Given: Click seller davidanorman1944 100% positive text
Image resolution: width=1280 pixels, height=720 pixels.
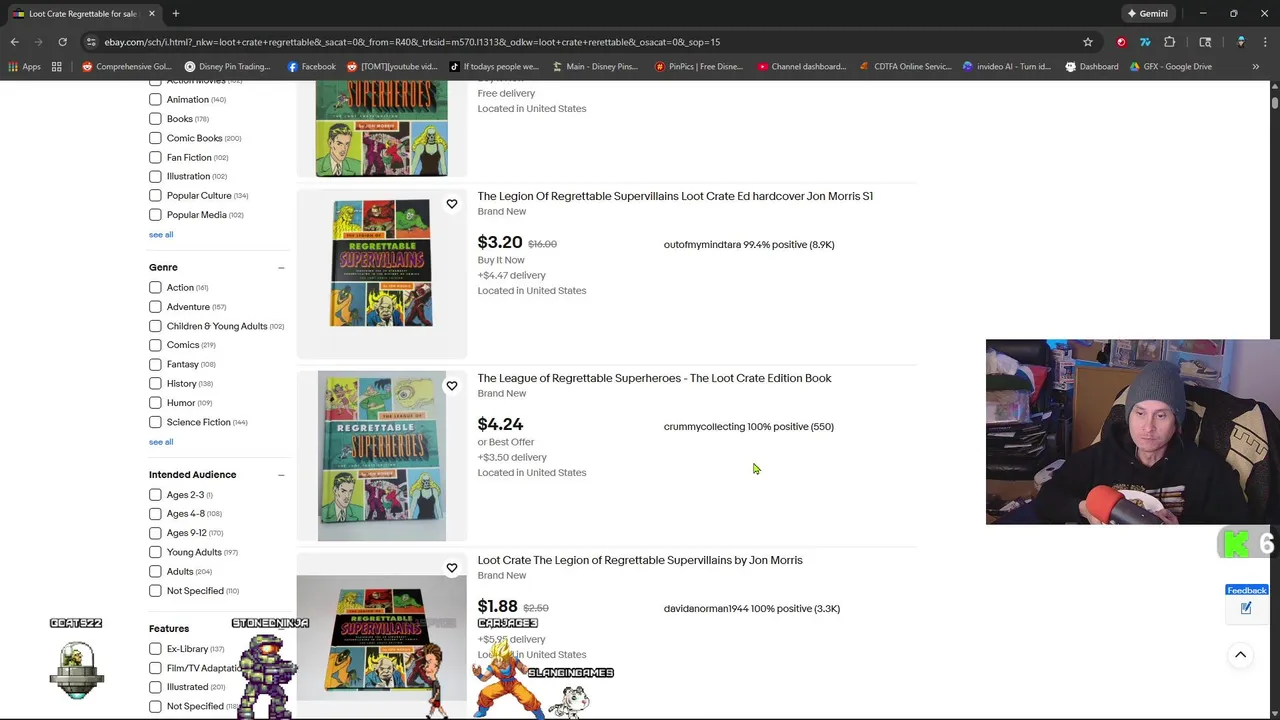Looking at the screenshot, I should pyautogui.click(x=751, y=608).
